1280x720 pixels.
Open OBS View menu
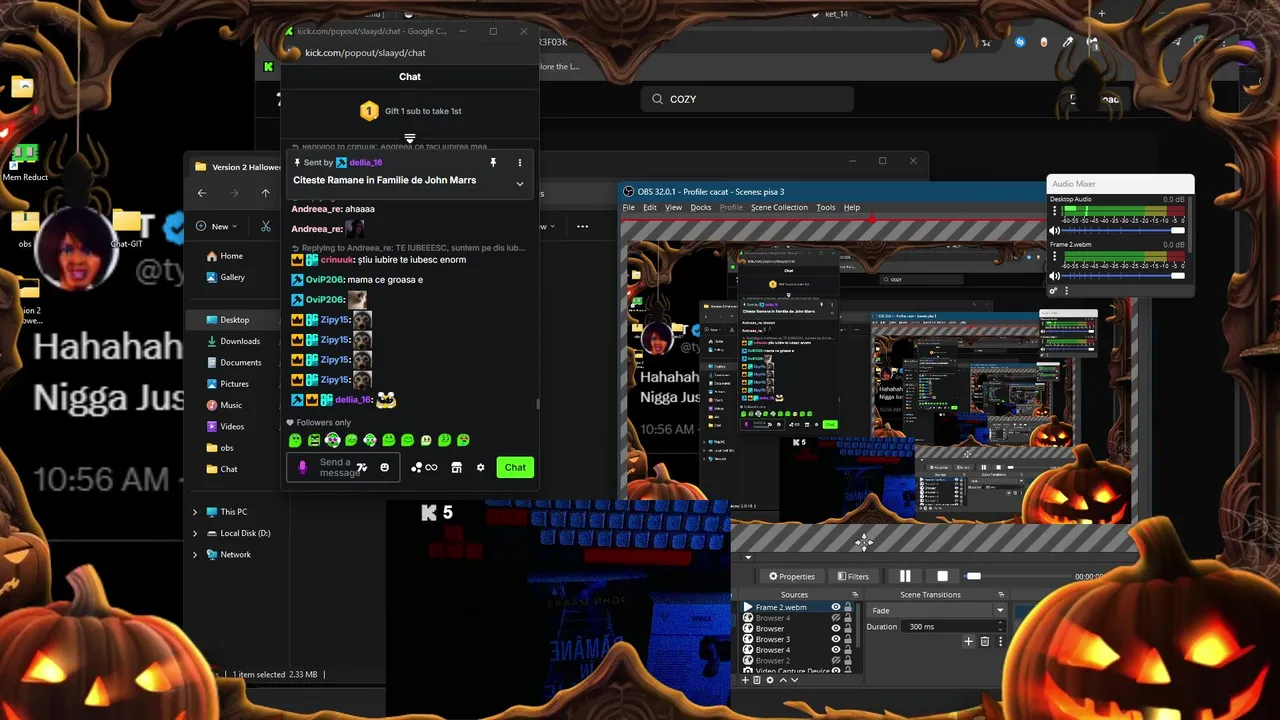coord(674,207)
